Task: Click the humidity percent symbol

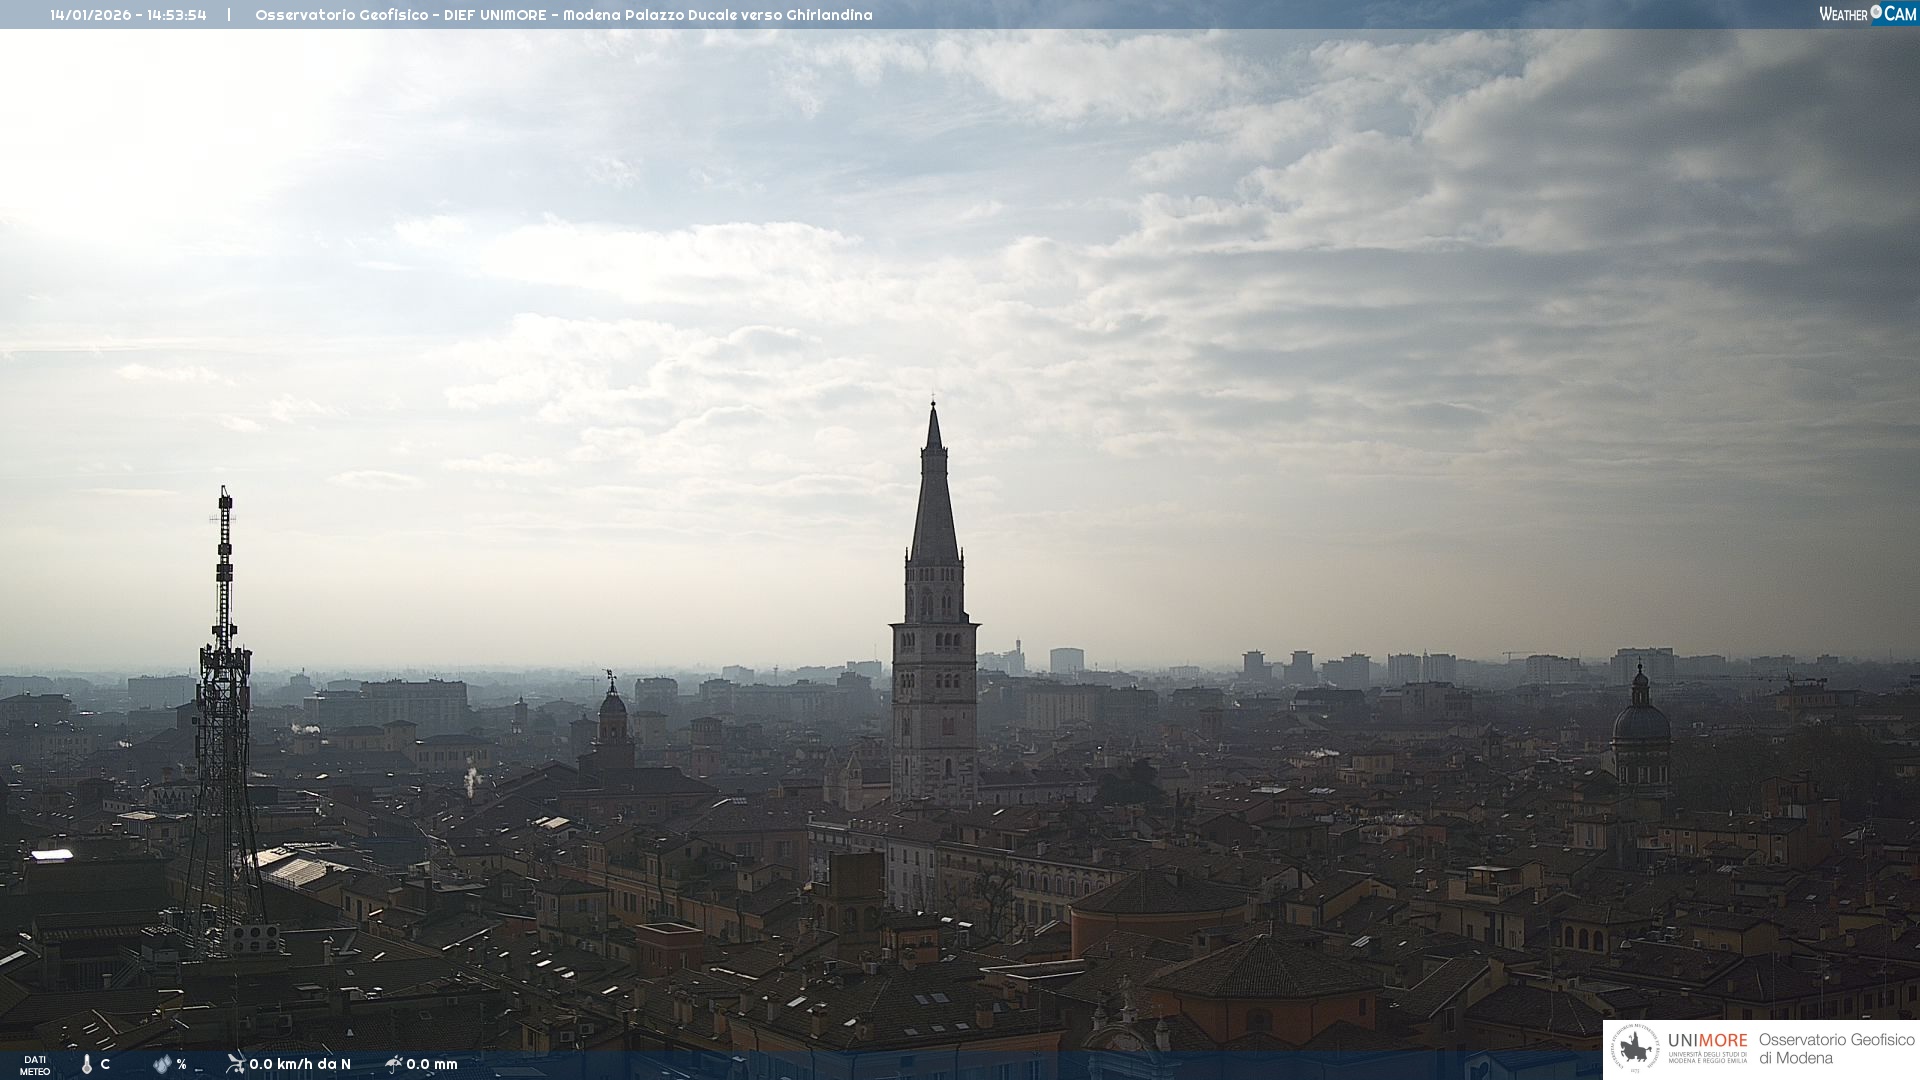Action: coord(181,1064)
